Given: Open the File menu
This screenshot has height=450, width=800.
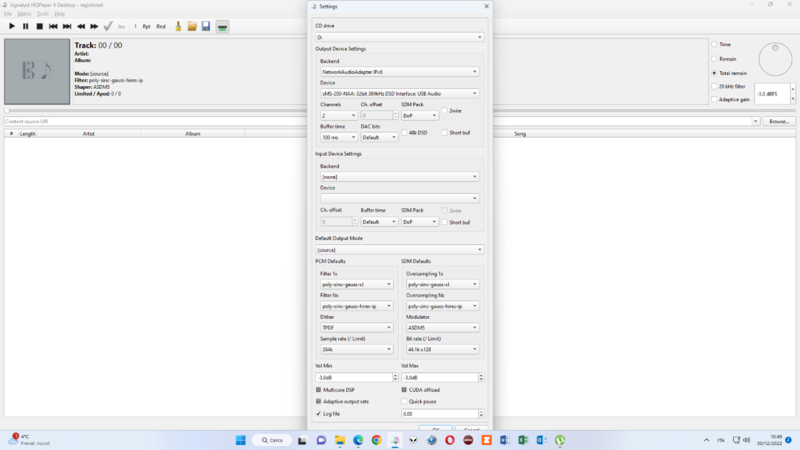Looking at the screenshot, I should (8, 14).
